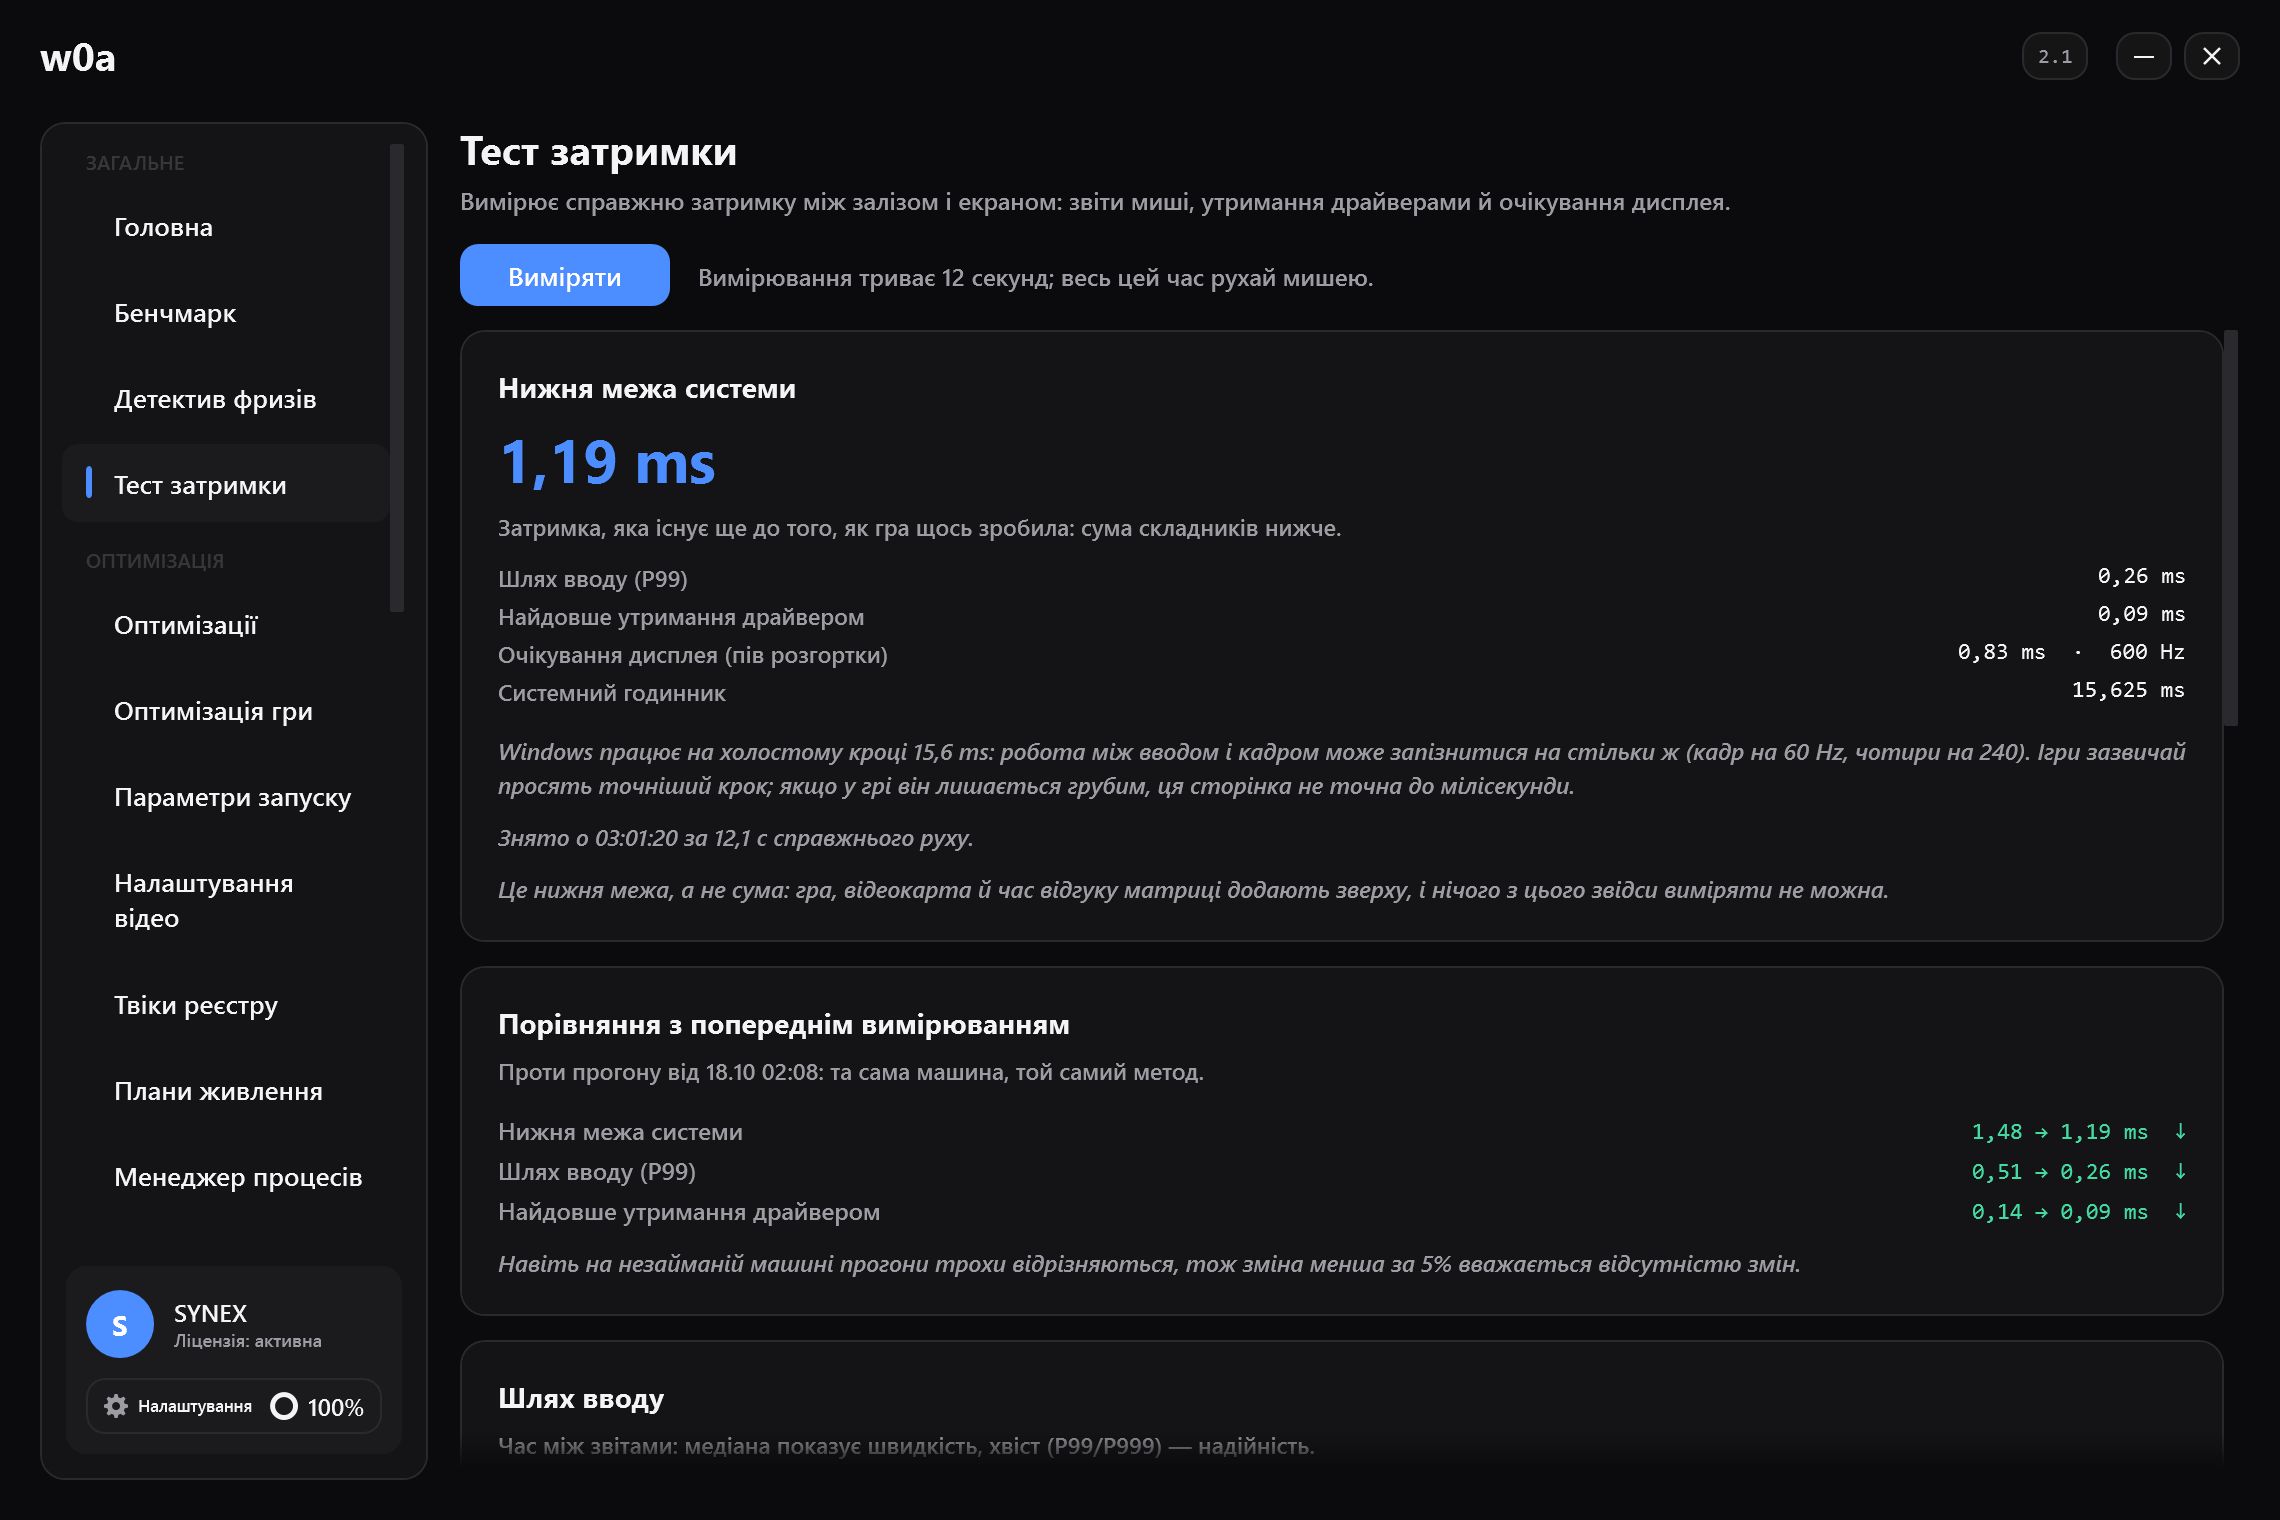The image size is (2280, 1520).
Task: Close the w0a window
Action: click(x=2211, y=57)
